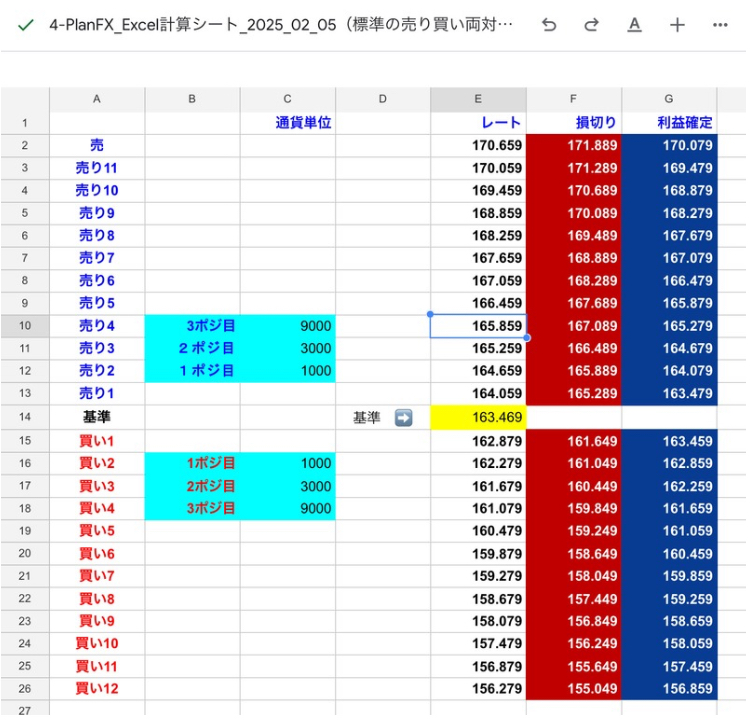Select the 1000 value in row 16
Screen dimensions: 750x721
point(287,463)
